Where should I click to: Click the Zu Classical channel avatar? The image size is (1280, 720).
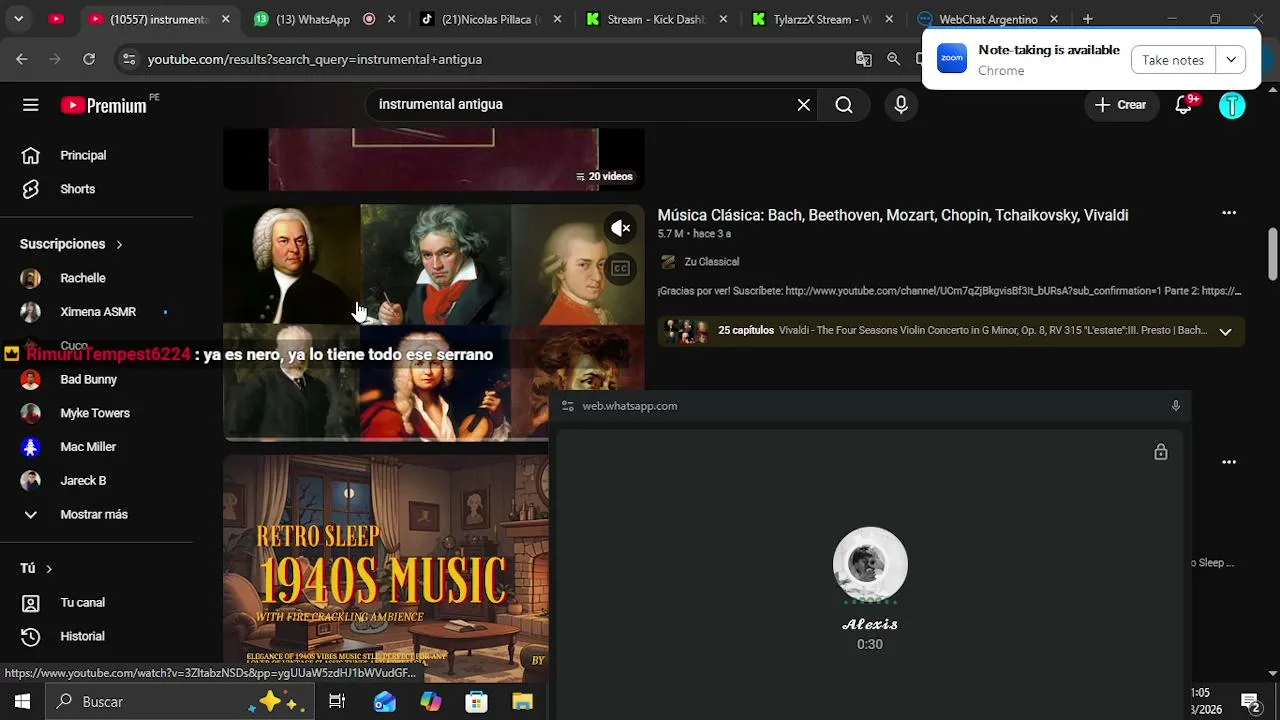668,262
